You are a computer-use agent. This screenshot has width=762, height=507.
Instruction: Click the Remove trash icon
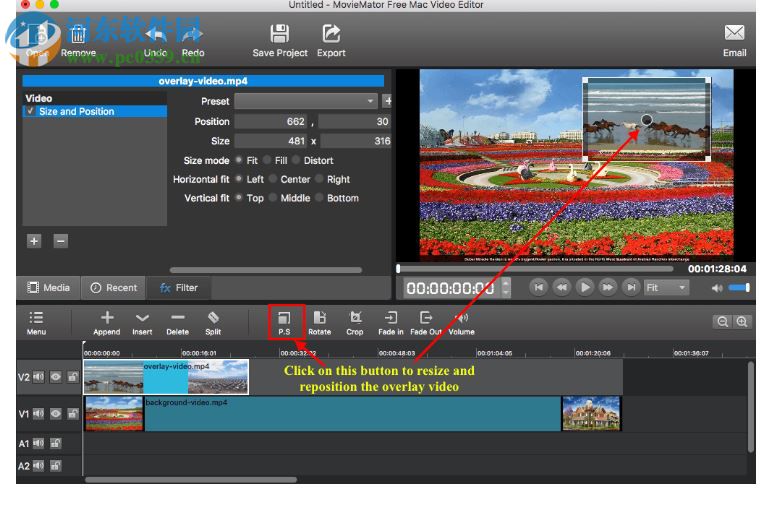click(x=78, y=34)
